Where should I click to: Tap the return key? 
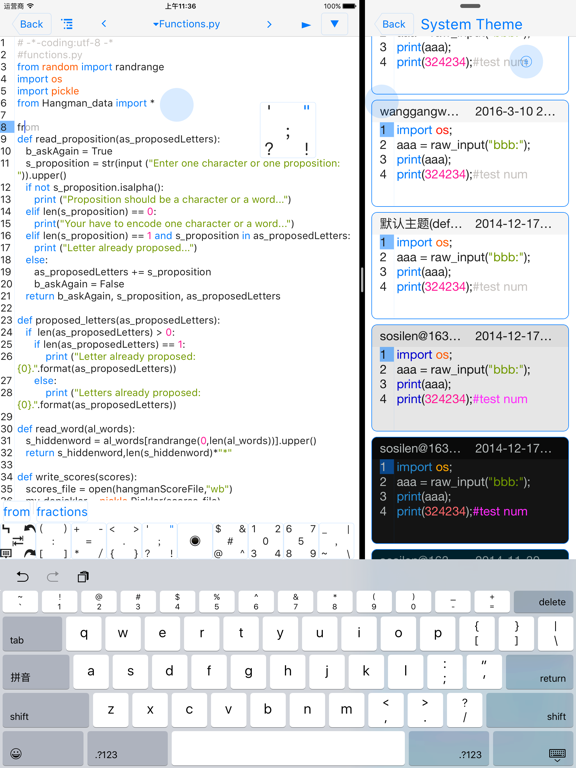tap(539, 672)
